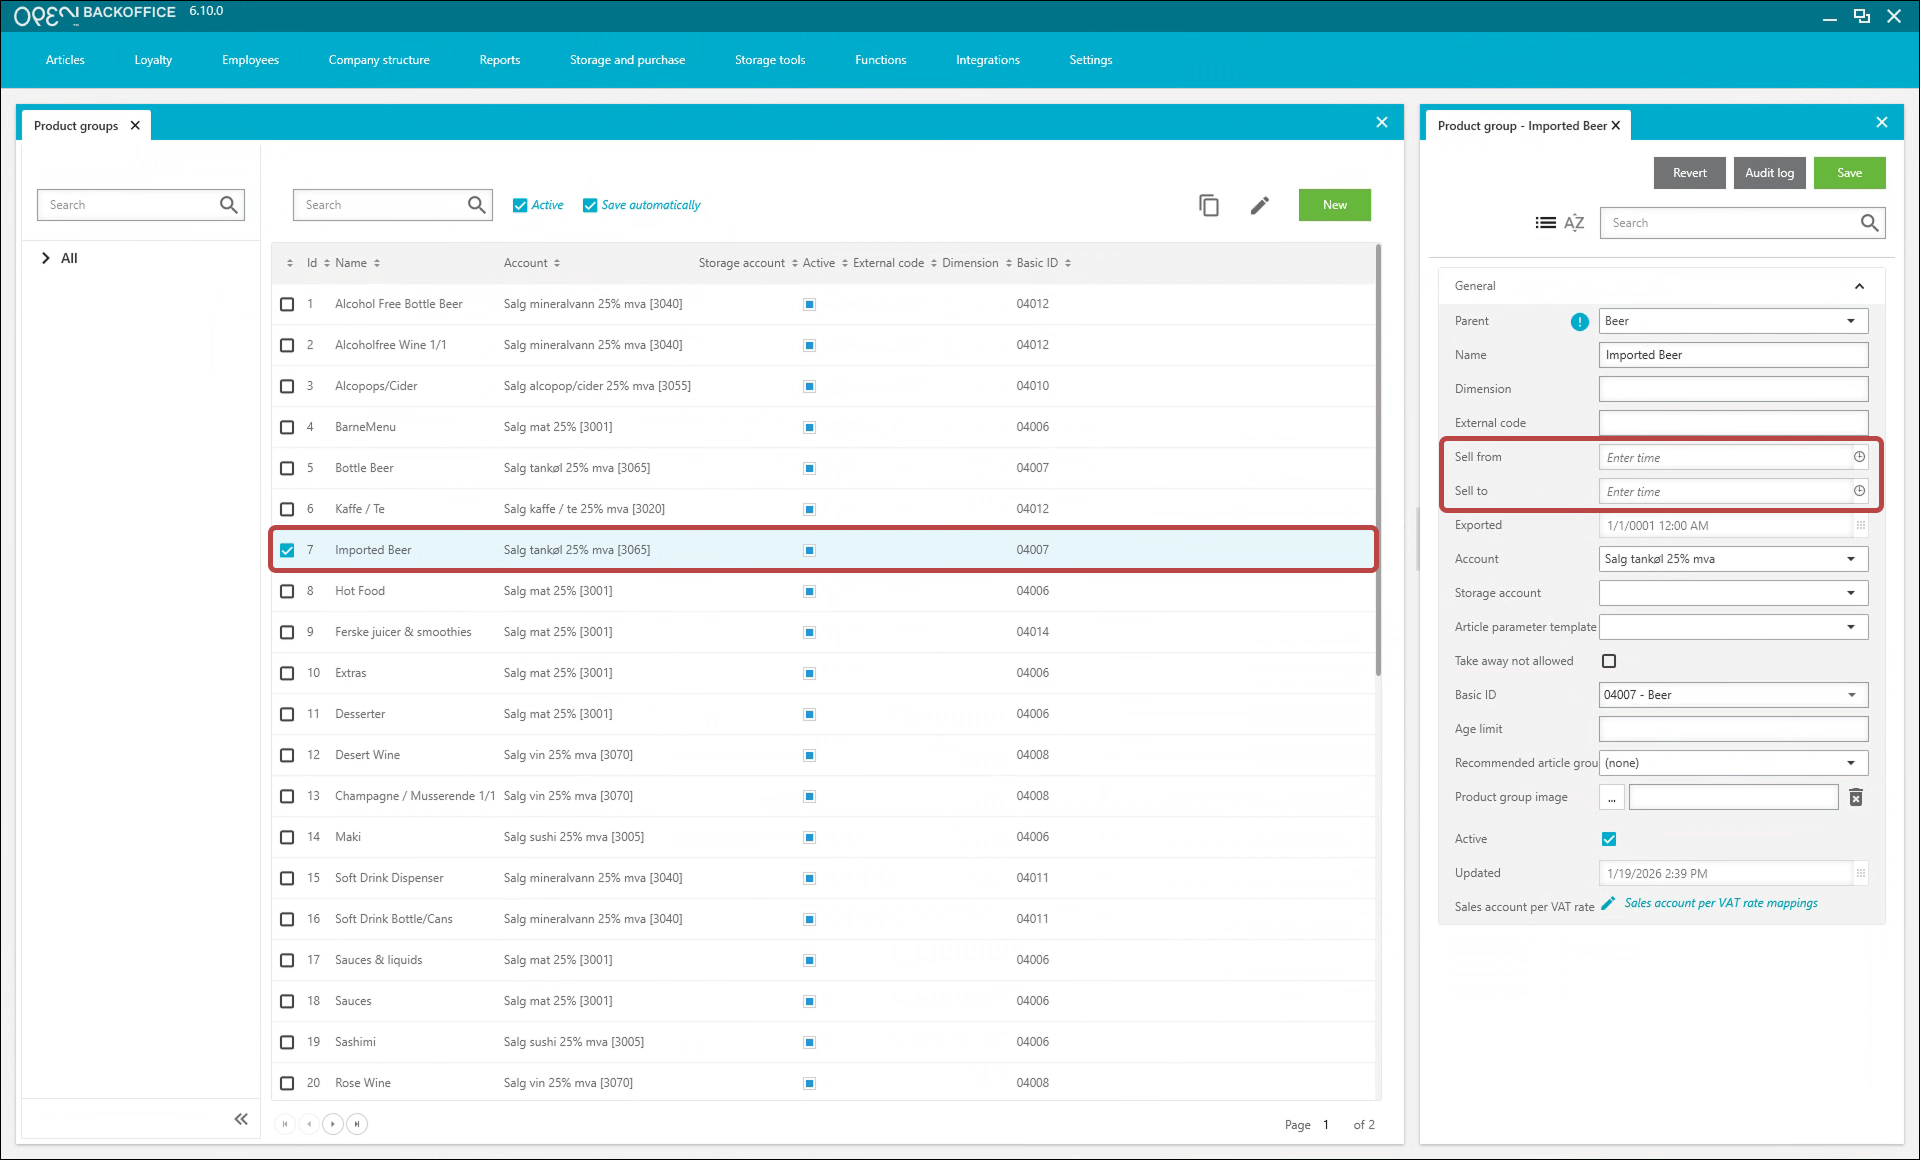
Task: Go to the first page of results
Action: click(285, 1124)
